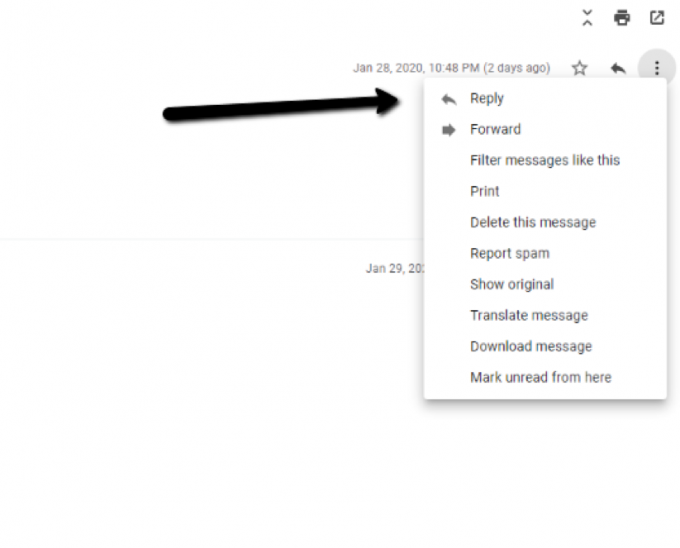The width and height of the screenshot is (680, 548).
Task: Select Translate message option
Action: coord(545,315)
